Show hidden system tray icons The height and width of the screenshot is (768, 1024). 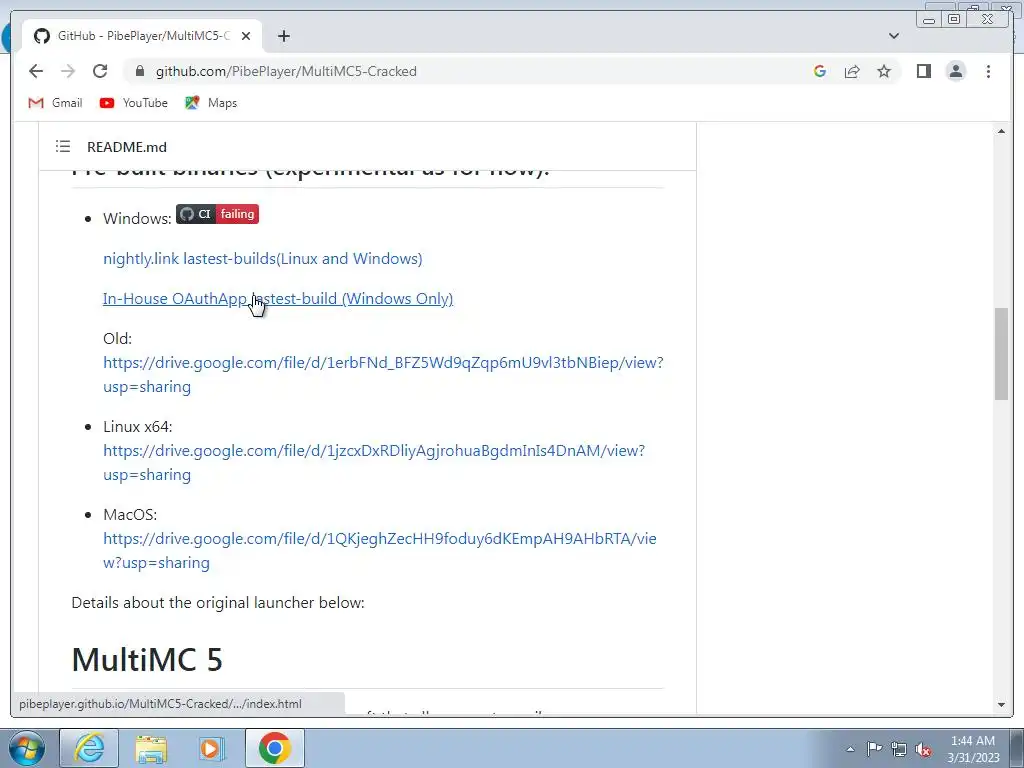[850, 749]
